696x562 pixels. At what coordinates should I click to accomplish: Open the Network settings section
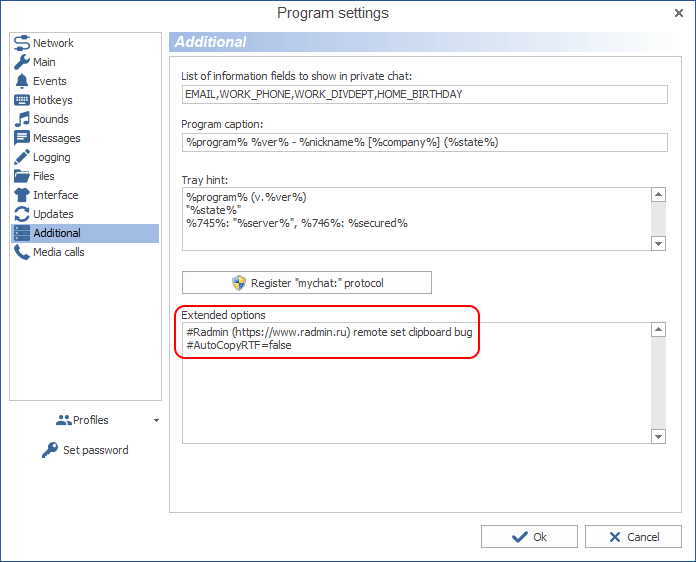[x=53, y=43]
